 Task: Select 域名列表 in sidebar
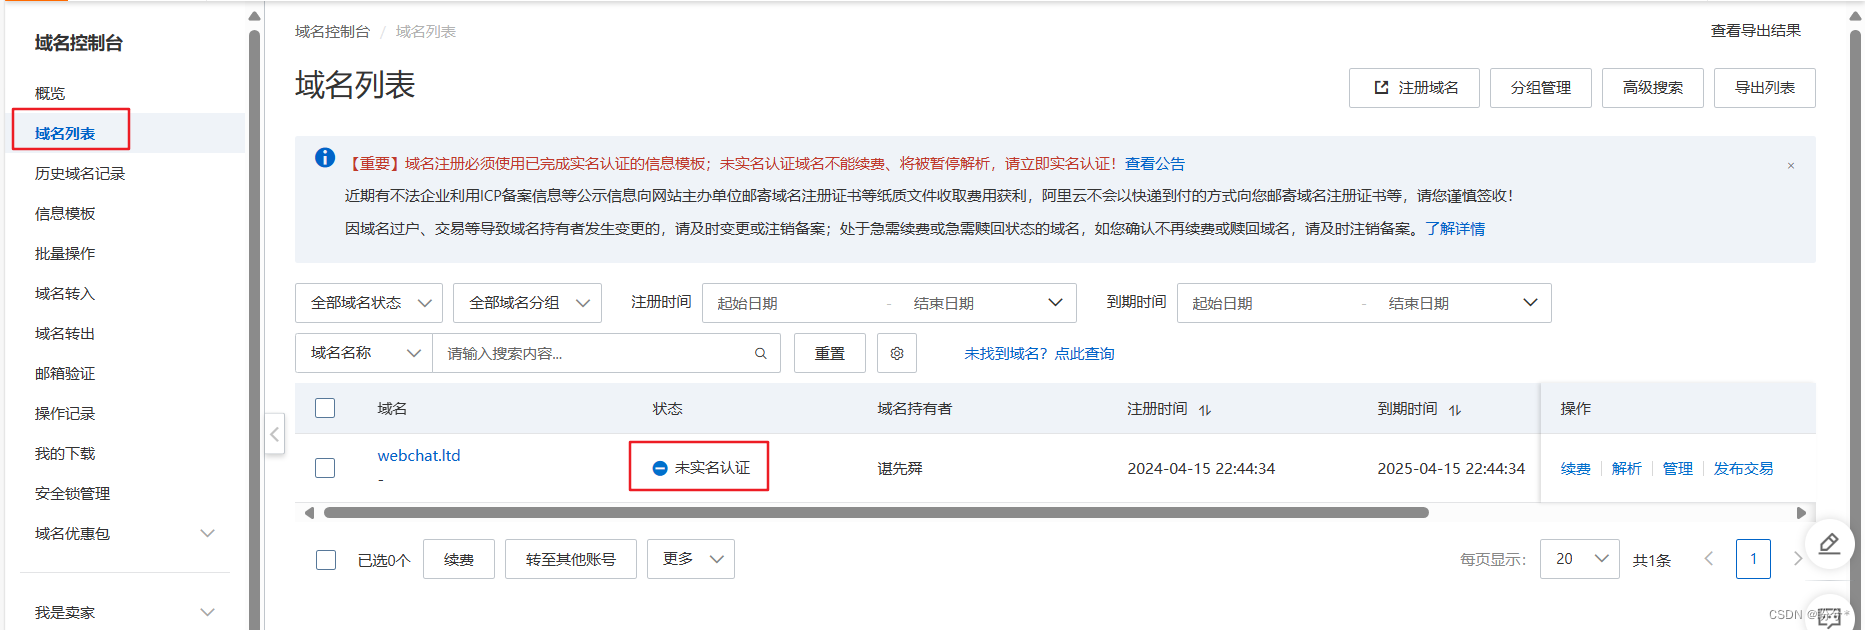coord(65,133)
